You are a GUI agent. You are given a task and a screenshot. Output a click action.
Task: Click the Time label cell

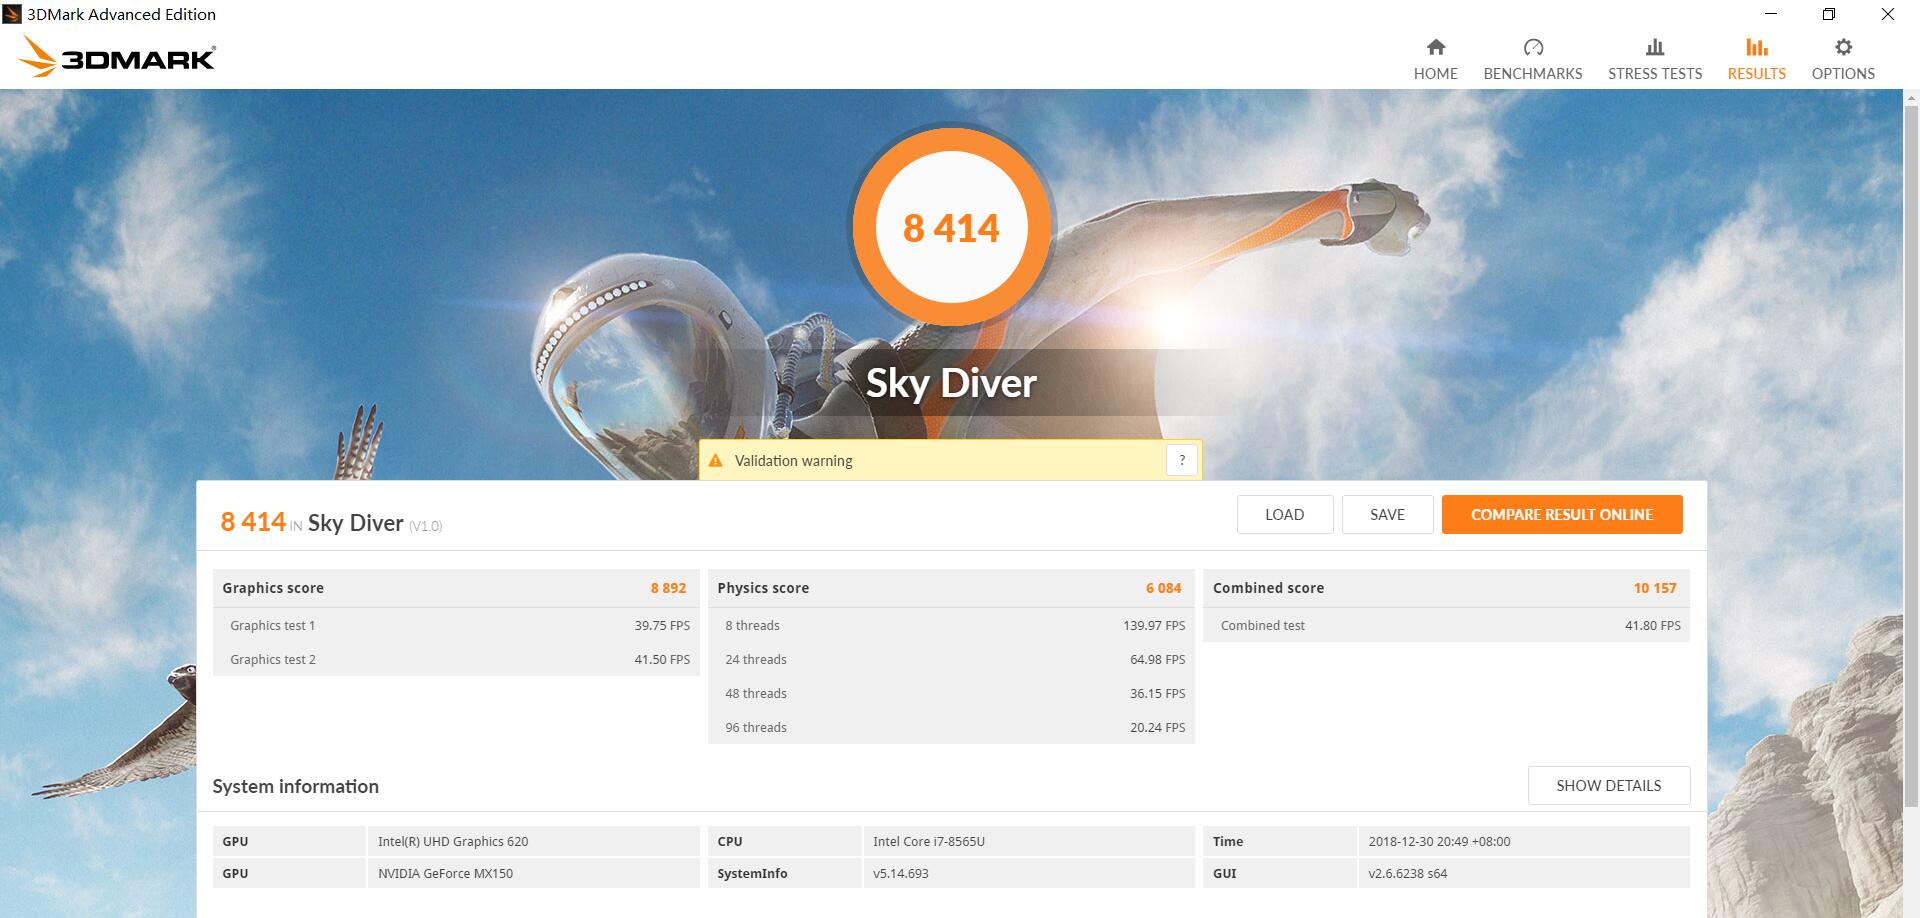(1280, 841)
